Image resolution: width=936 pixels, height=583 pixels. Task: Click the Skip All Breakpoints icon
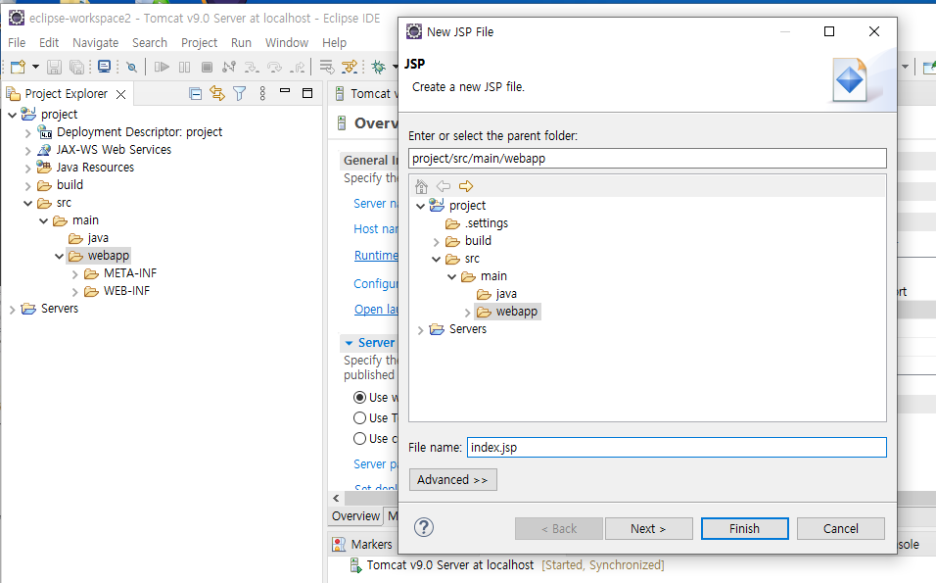click(x=132, y=67)
